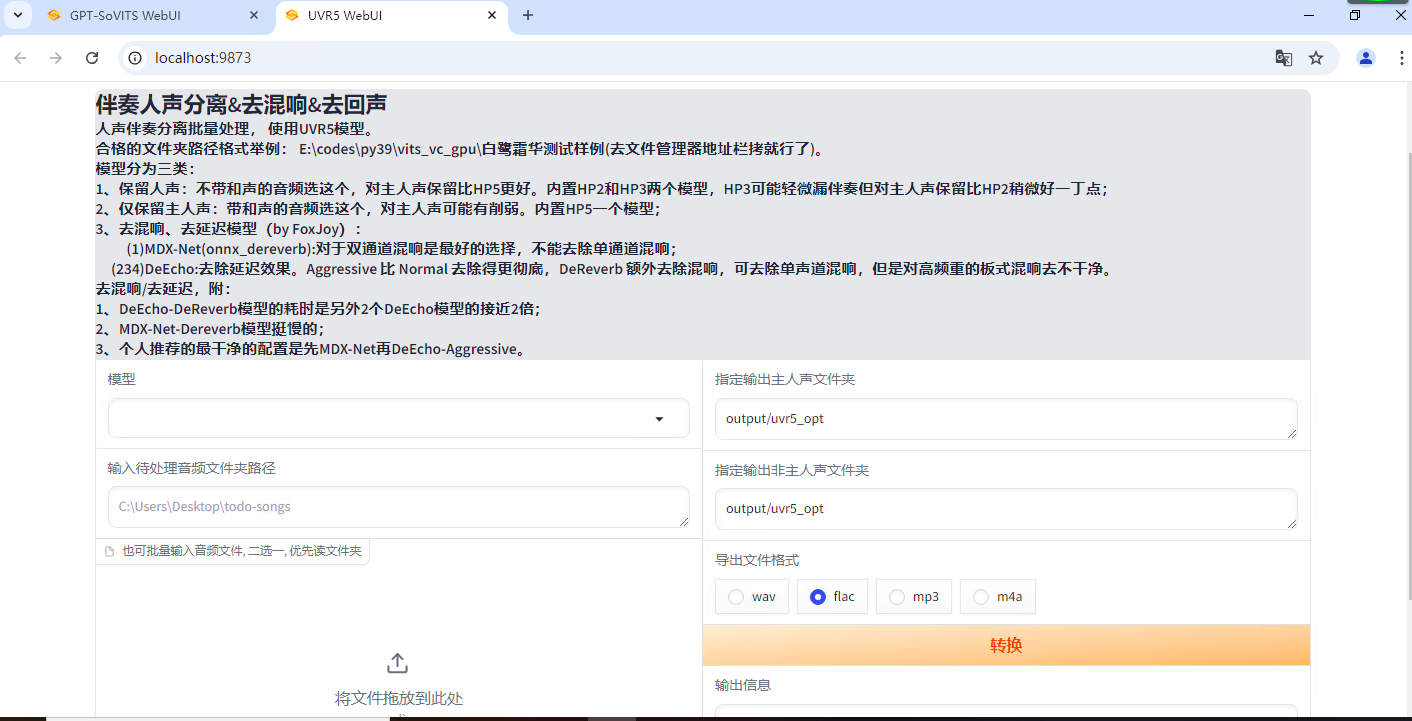Click the site info icon beside localhost:9873
Image resolution: width=1412 pixels, height=721 pixels.
tap(136, 58)
